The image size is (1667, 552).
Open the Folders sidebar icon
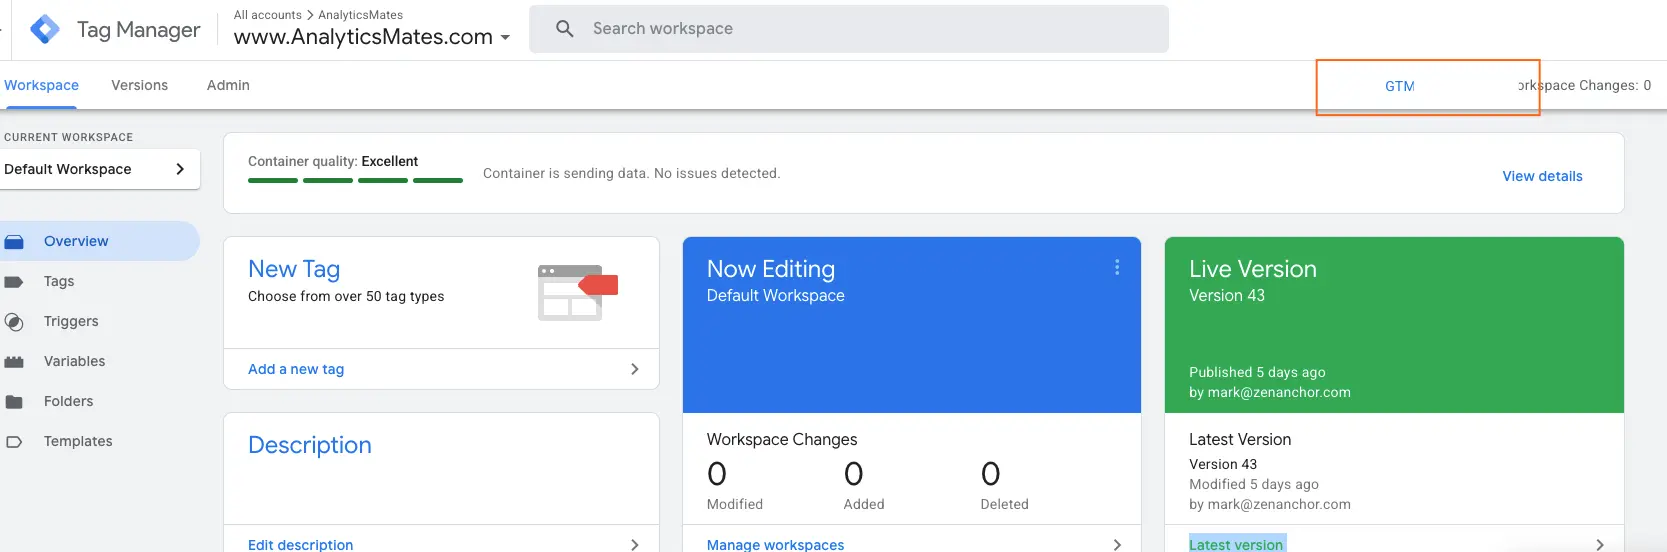click(14, 402)
